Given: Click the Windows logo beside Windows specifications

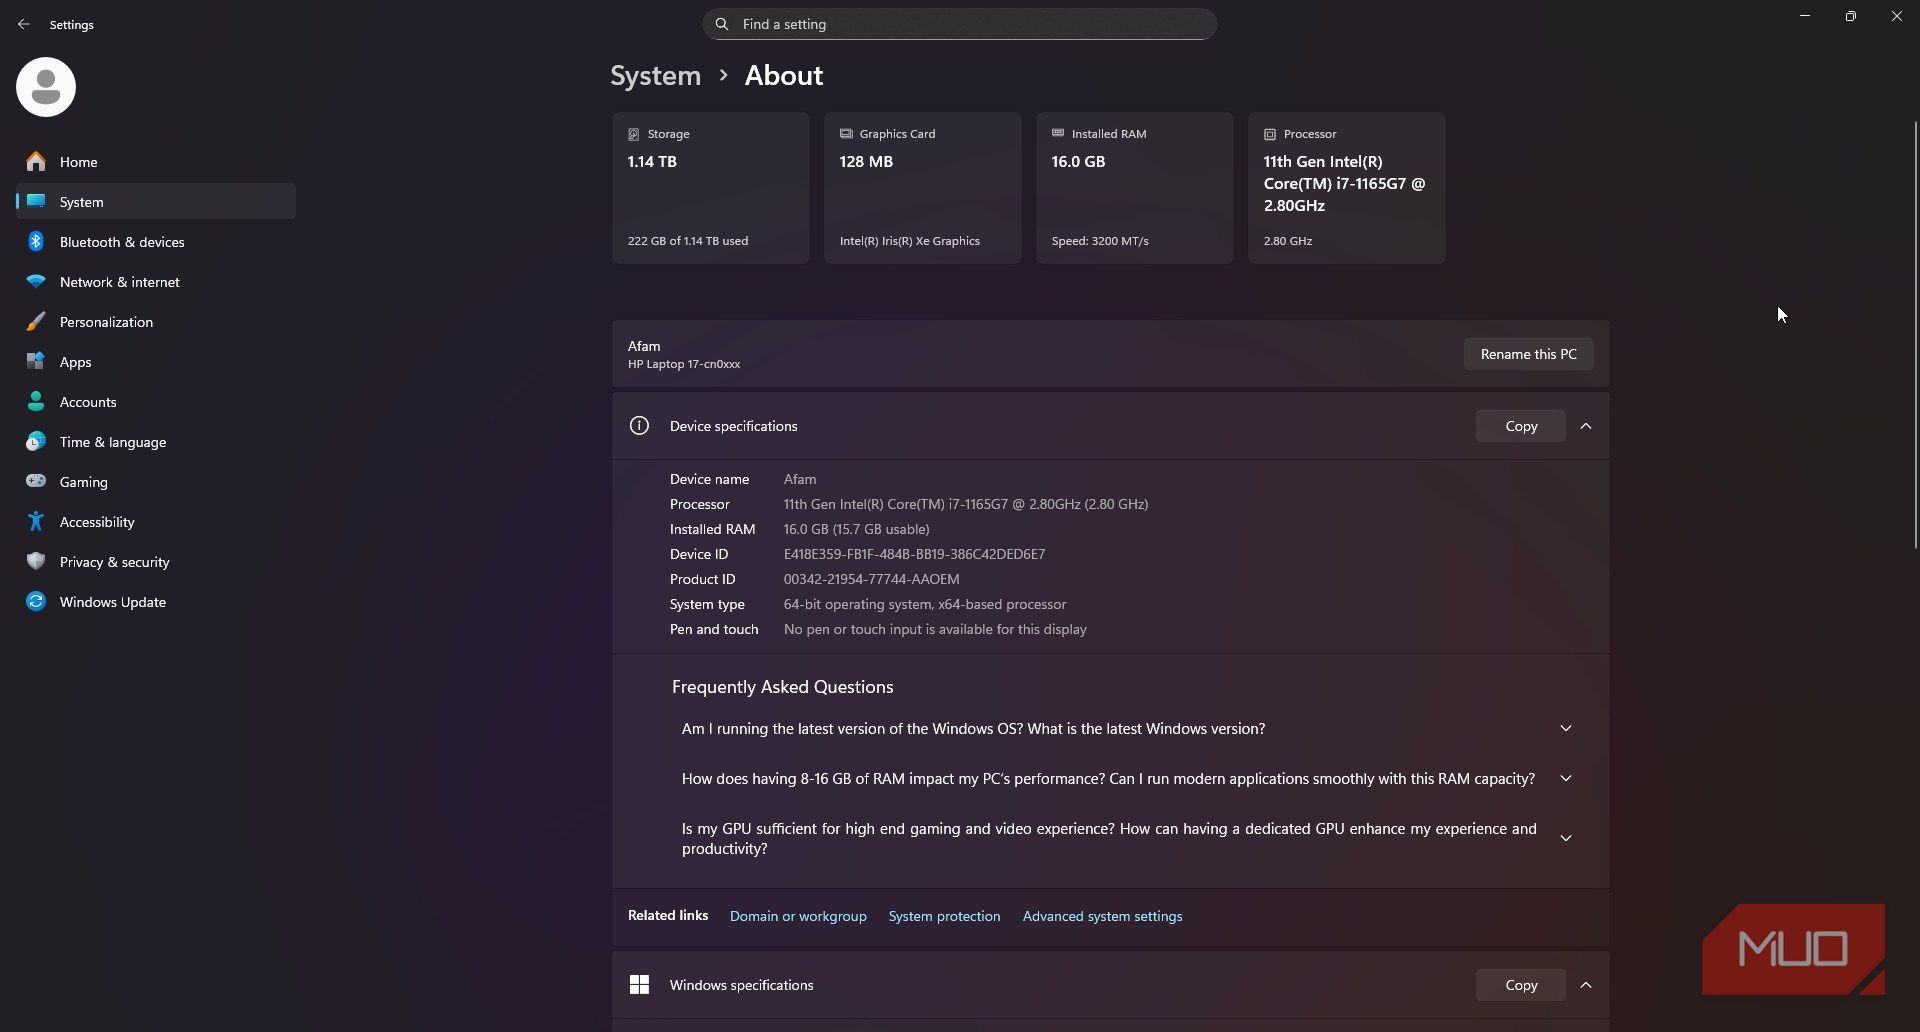Looking at the screenshot, I should [x=639, y=985].
